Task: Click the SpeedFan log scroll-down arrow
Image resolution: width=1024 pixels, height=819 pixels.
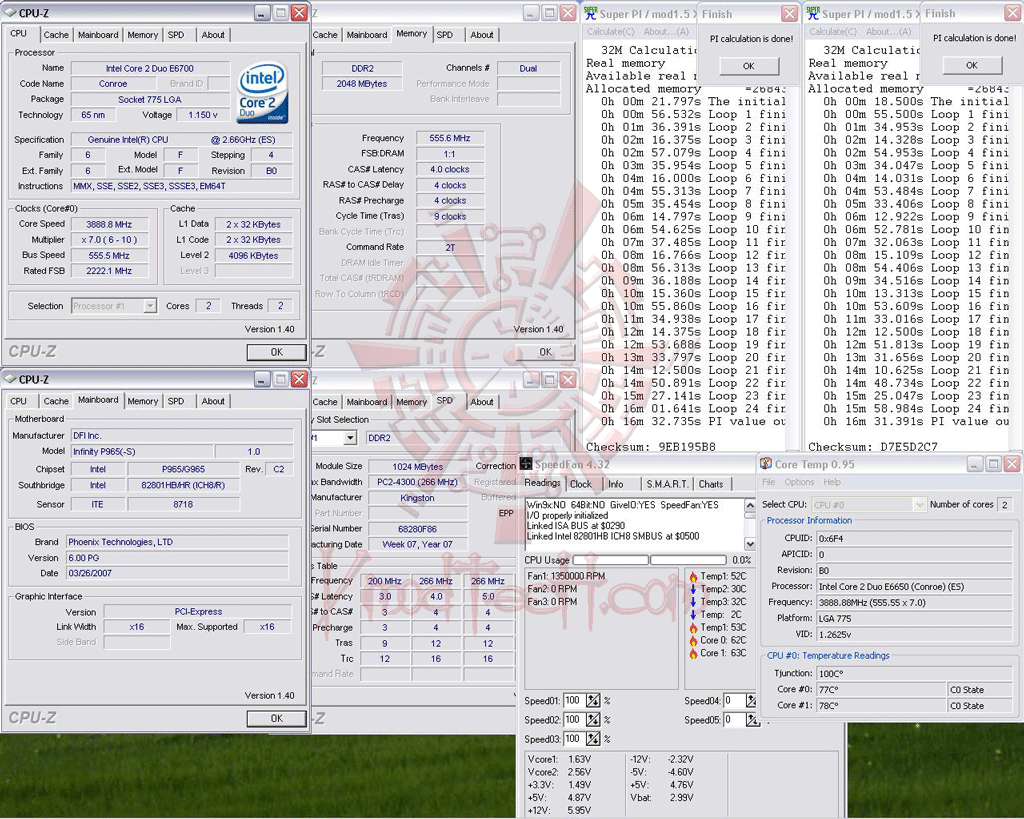Action: (x=750, y=543)
